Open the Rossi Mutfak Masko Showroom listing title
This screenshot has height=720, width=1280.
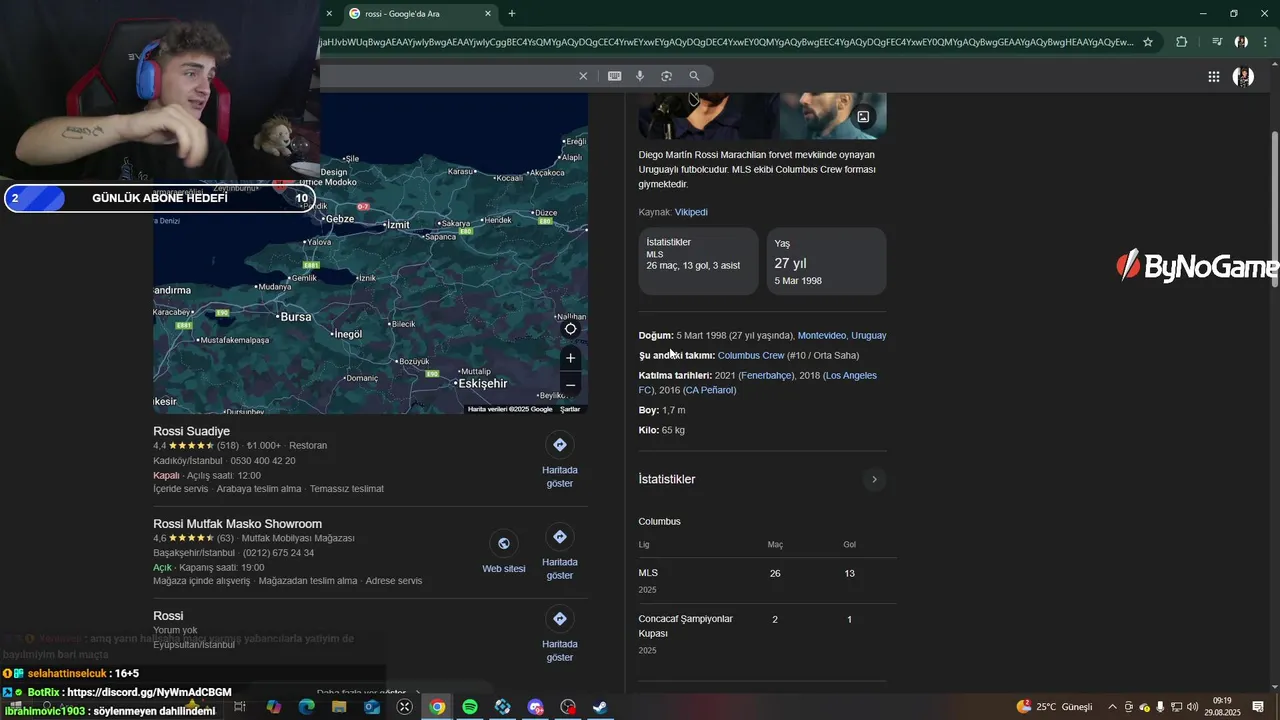pyautogui.click(x=237, y=524)
